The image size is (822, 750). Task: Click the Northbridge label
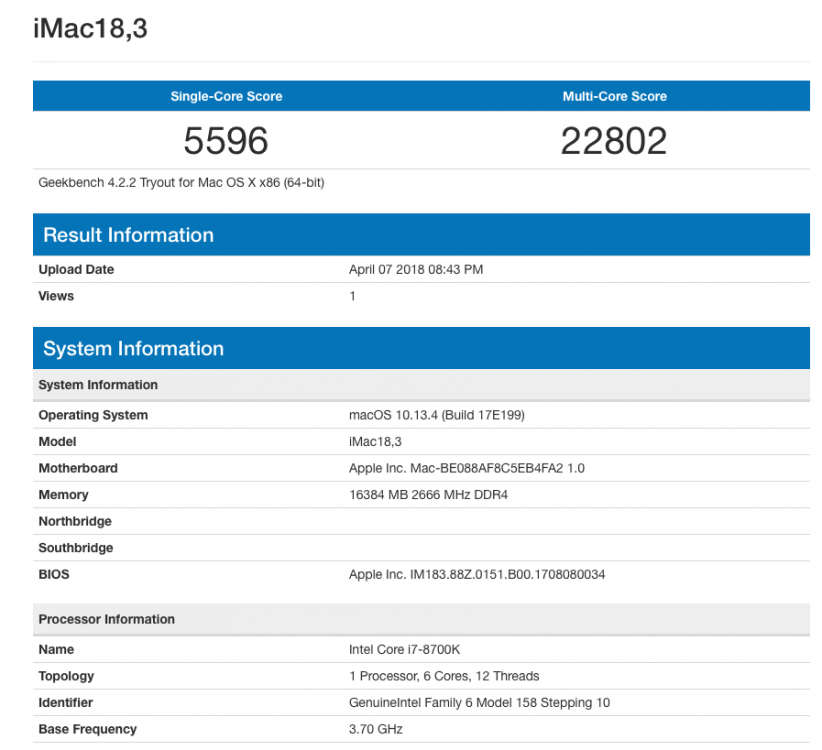[x=75, y=521]
